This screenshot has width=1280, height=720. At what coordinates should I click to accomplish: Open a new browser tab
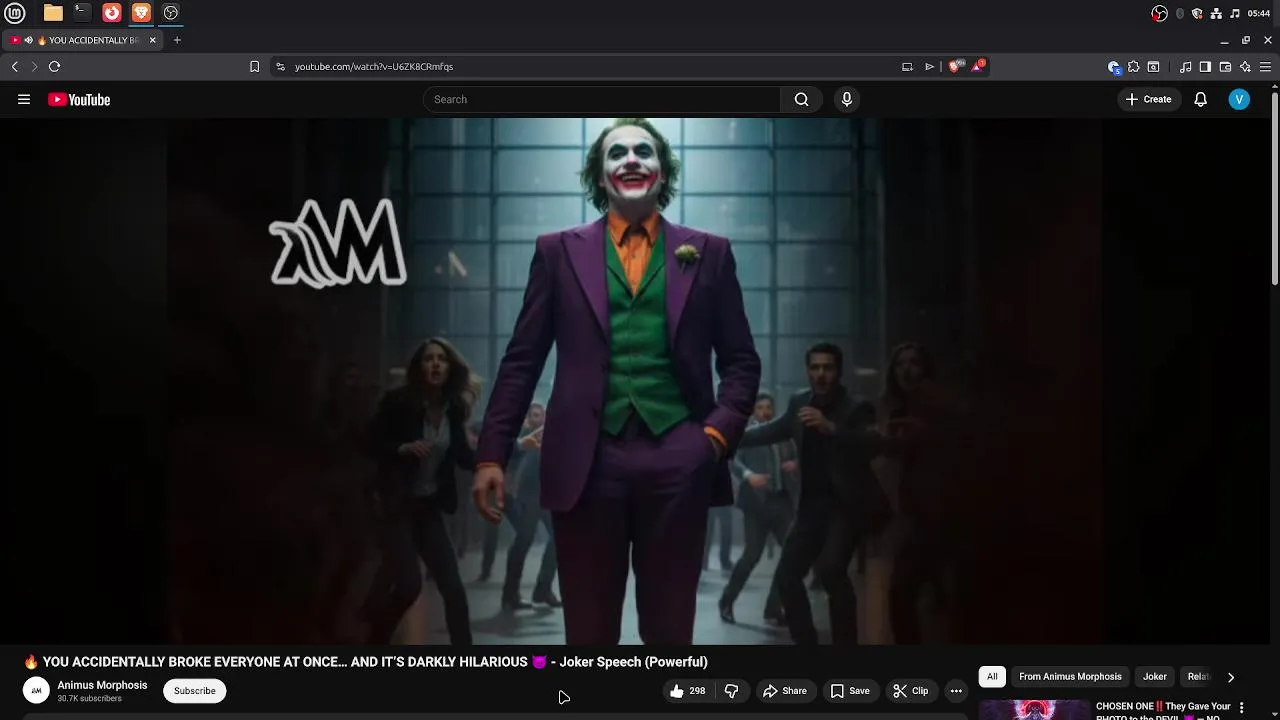[177, 40]
